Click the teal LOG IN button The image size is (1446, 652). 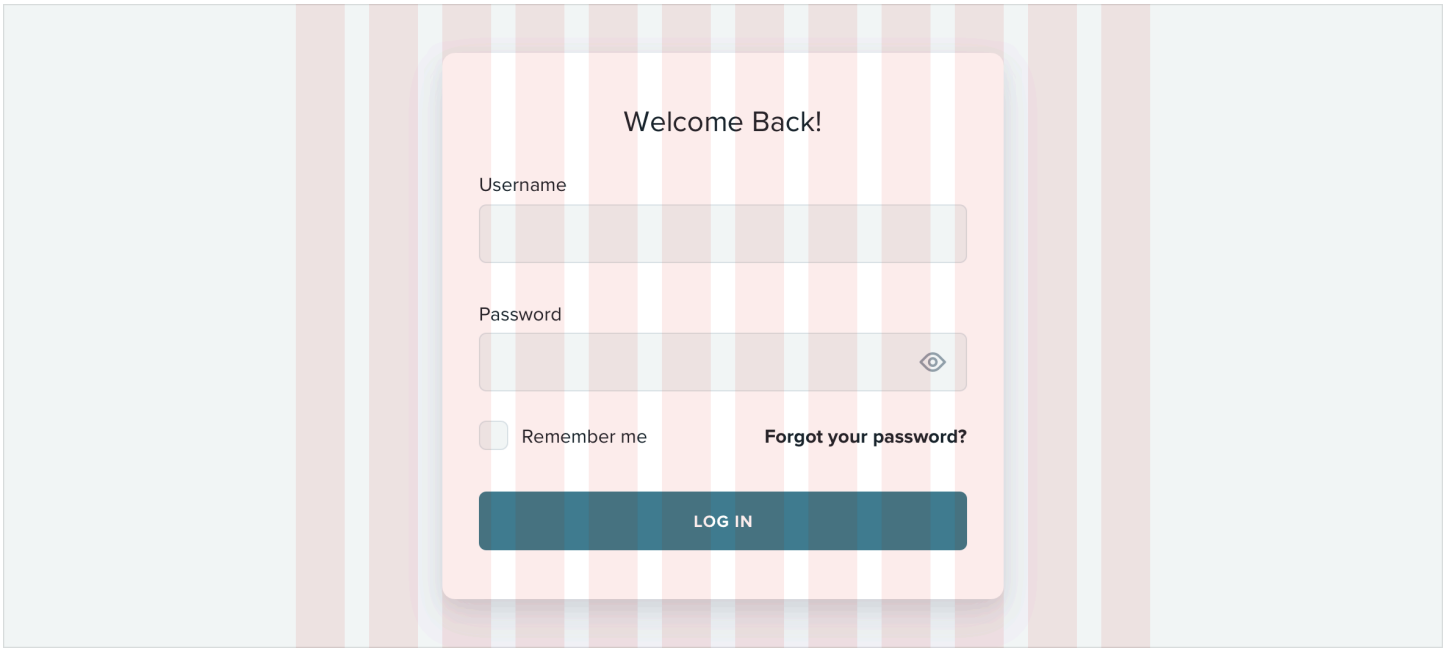click(x=722, y=521)
